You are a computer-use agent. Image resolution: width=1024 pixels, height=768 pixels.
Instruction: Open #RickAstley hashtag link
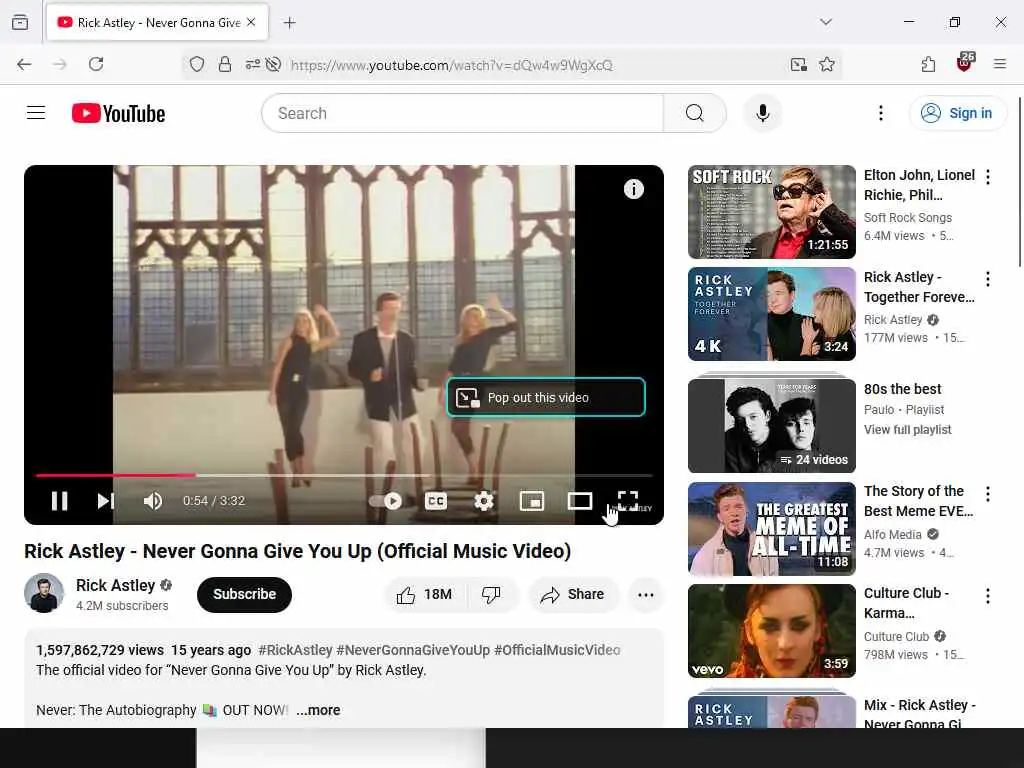(295, 650)
